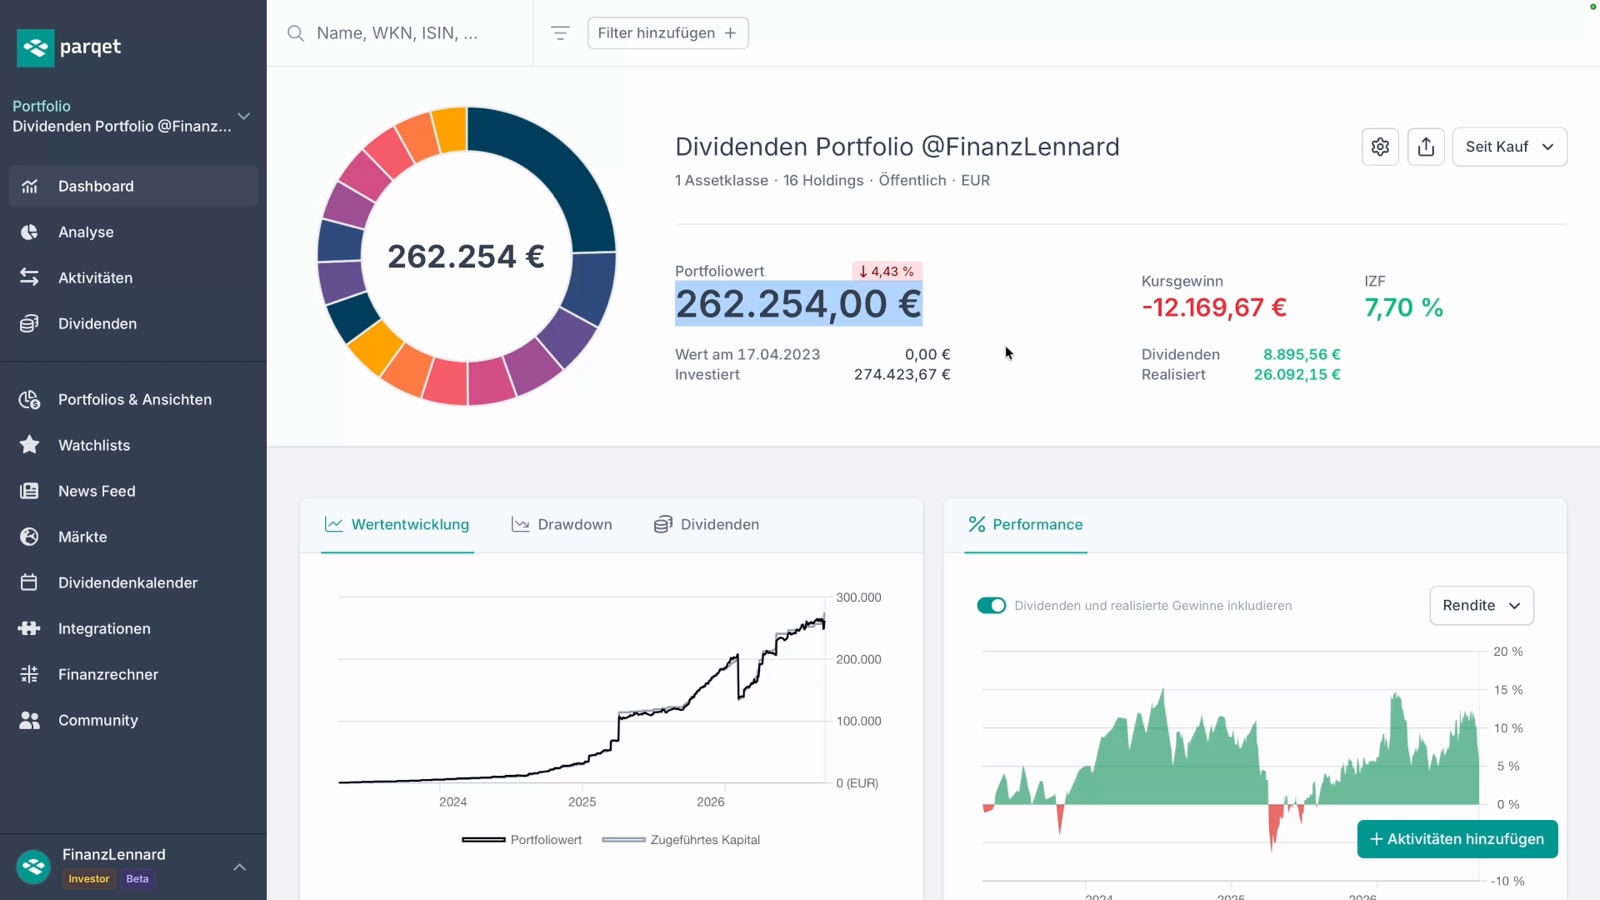Click the Portfolios & Ansichten label
Image resolution: width=1600 pixels, height=900 pixels.
pos(135,400)
